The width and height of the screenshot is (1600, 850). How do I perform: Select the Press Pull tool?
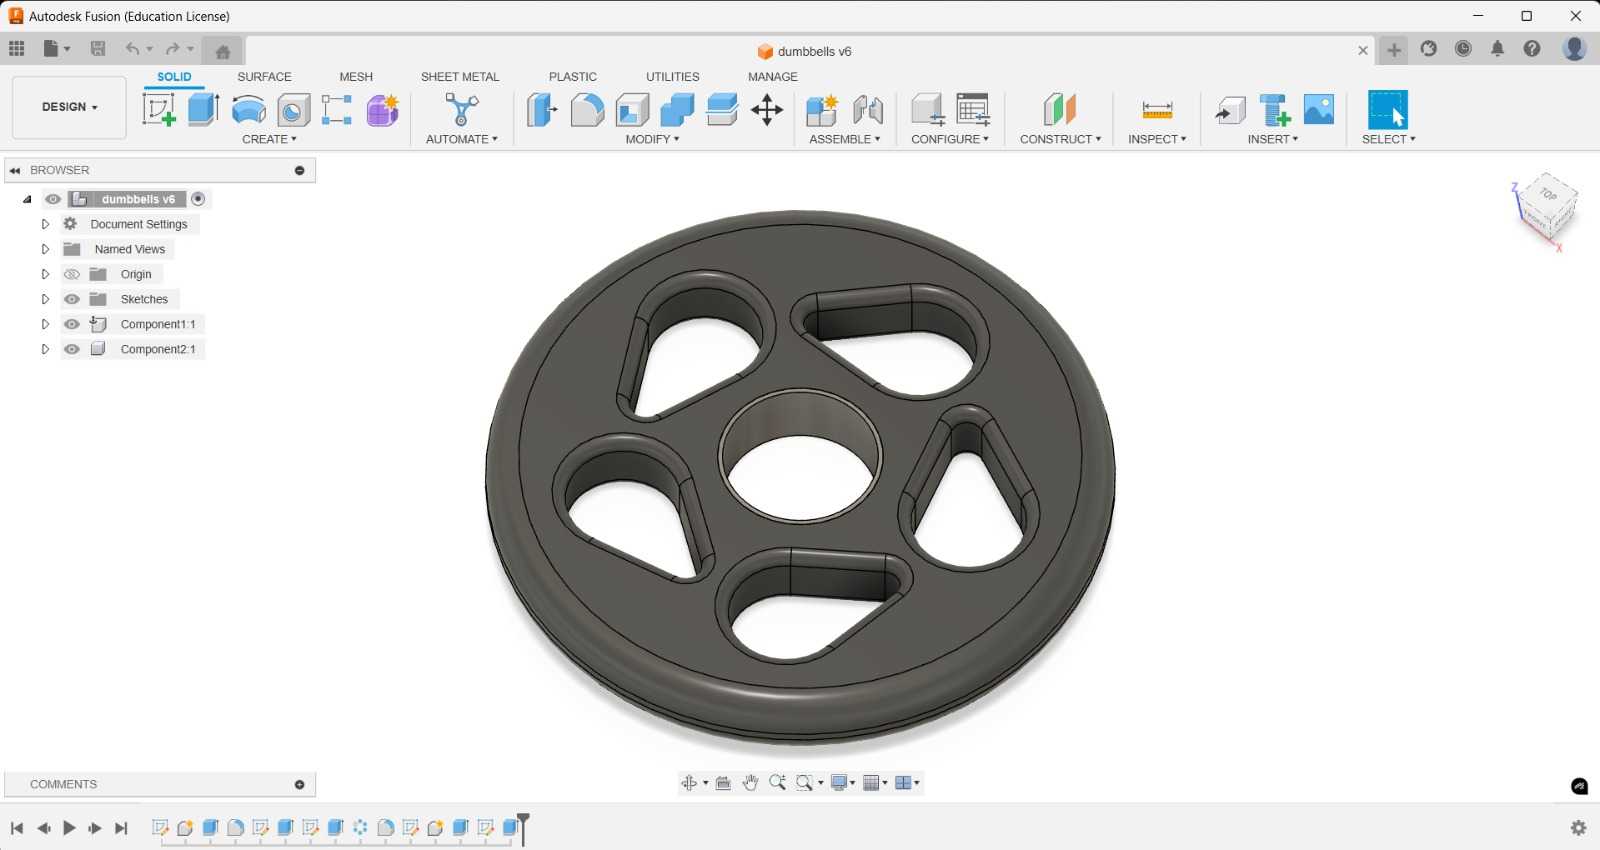542,110
